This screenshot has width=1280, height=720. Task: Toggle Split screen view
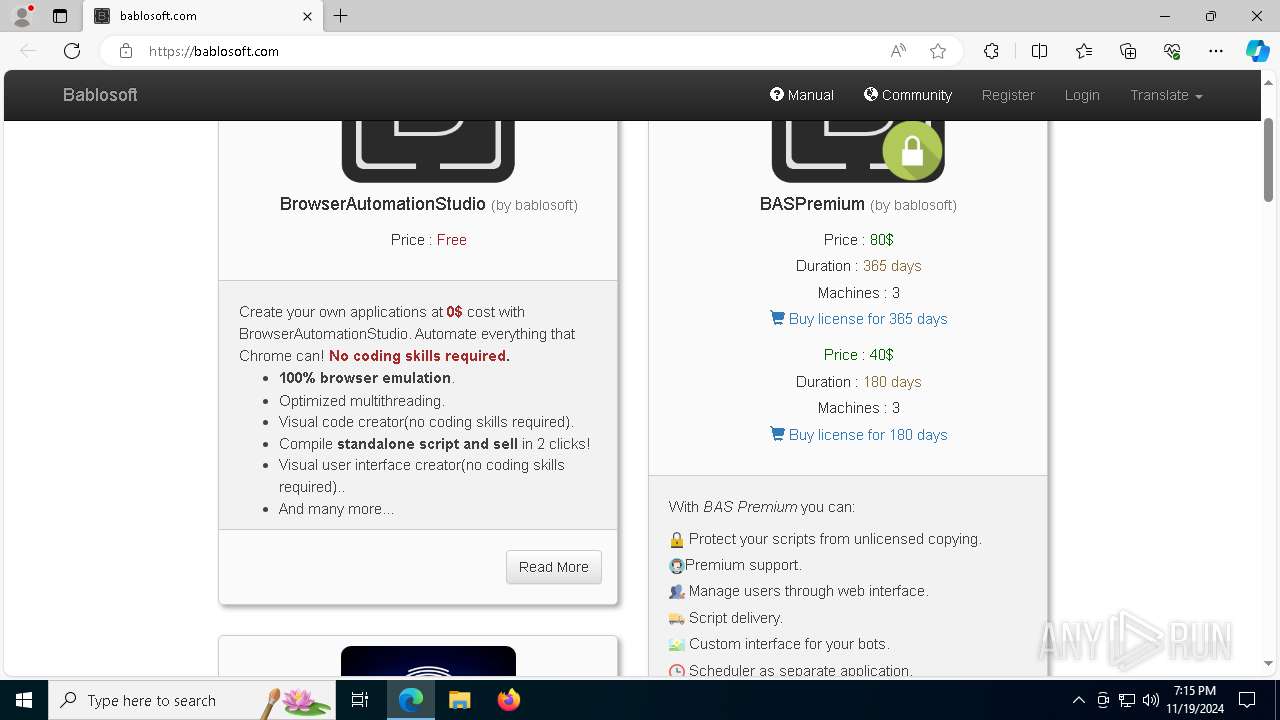click(x=1039, y=51)
